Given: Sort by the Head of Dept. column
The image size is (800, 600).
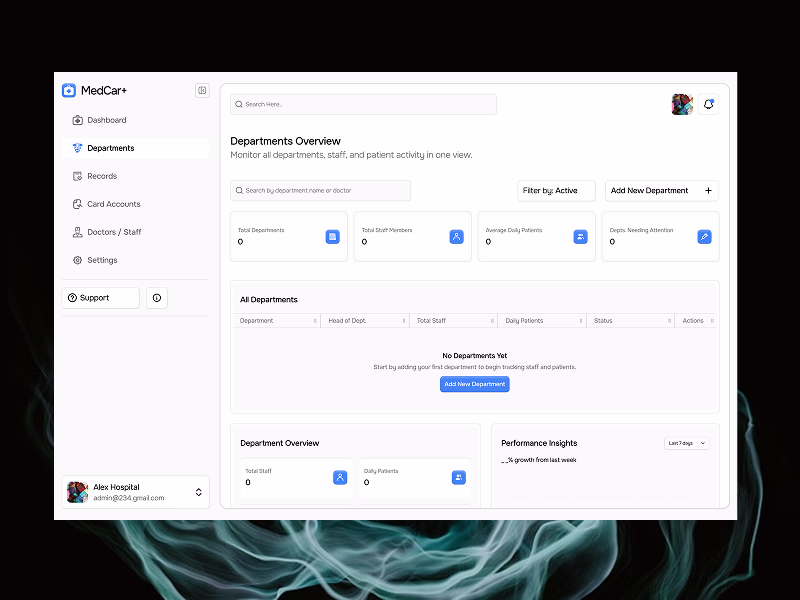Looking at the screenshot, I should pos(365,320).
